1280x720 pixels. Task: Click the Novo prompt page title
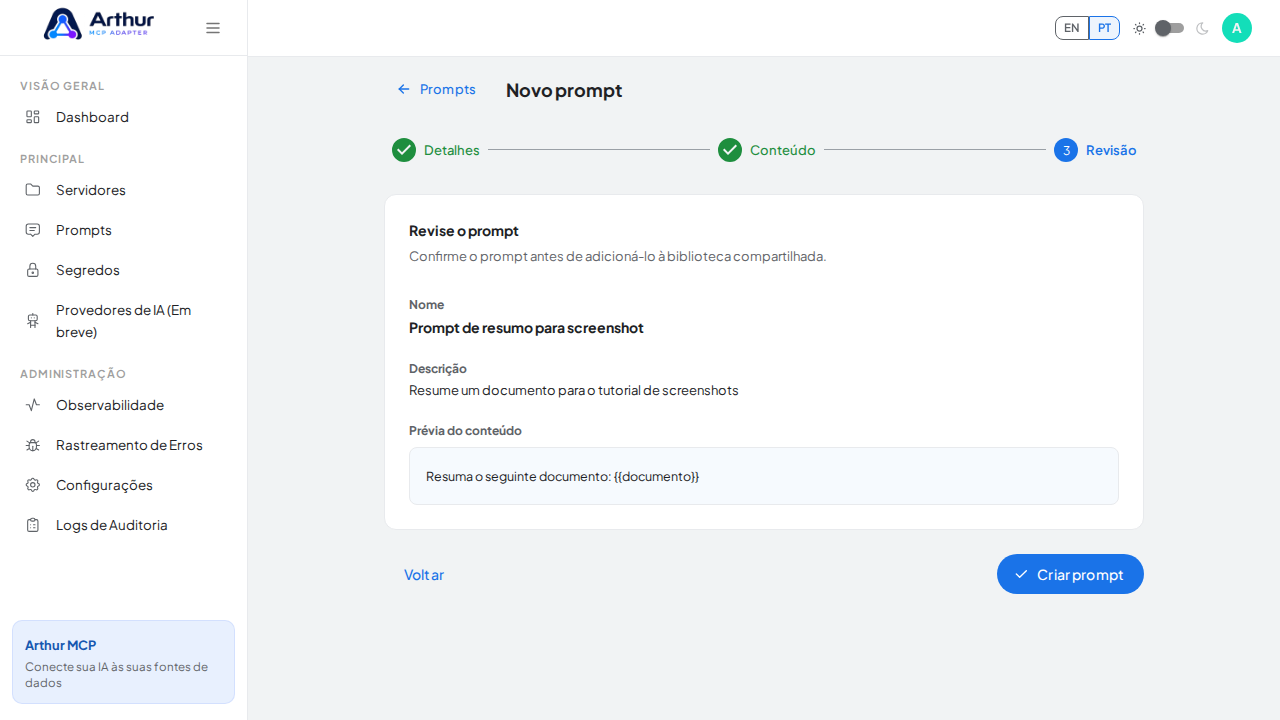tap(564, 90)
